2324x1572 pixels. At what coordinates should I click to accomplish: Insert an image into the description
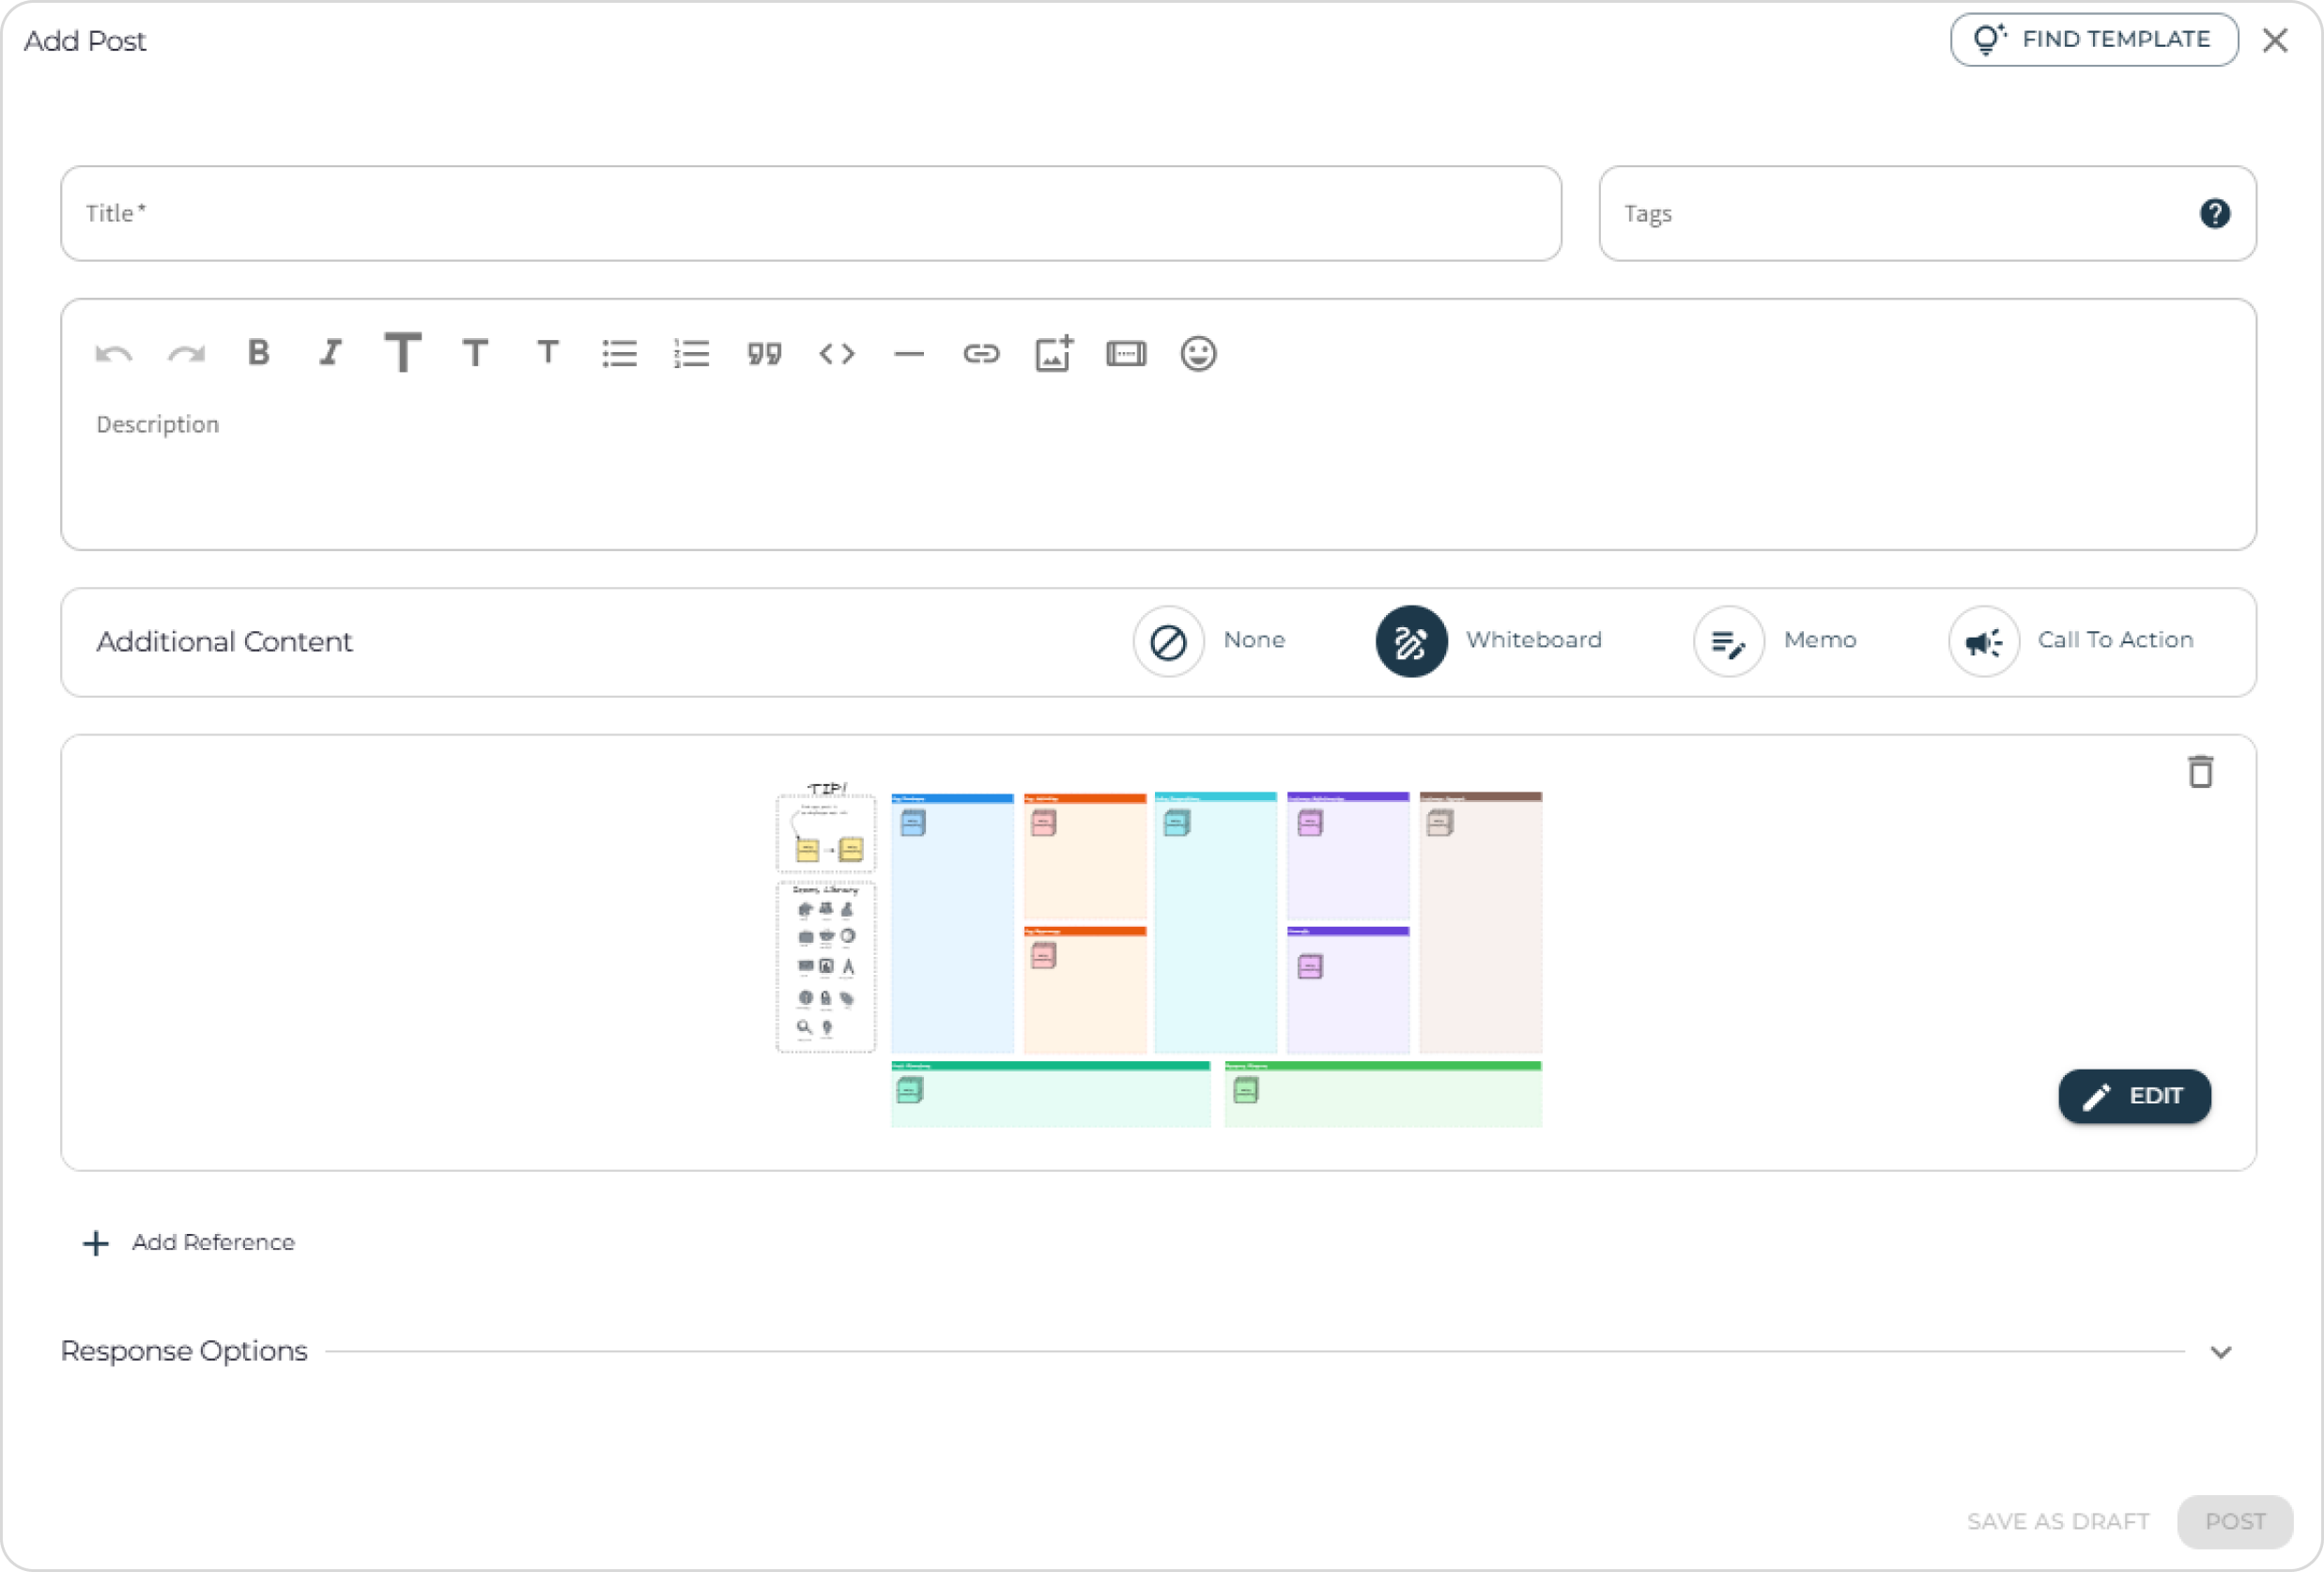(x=1053, y=353)
